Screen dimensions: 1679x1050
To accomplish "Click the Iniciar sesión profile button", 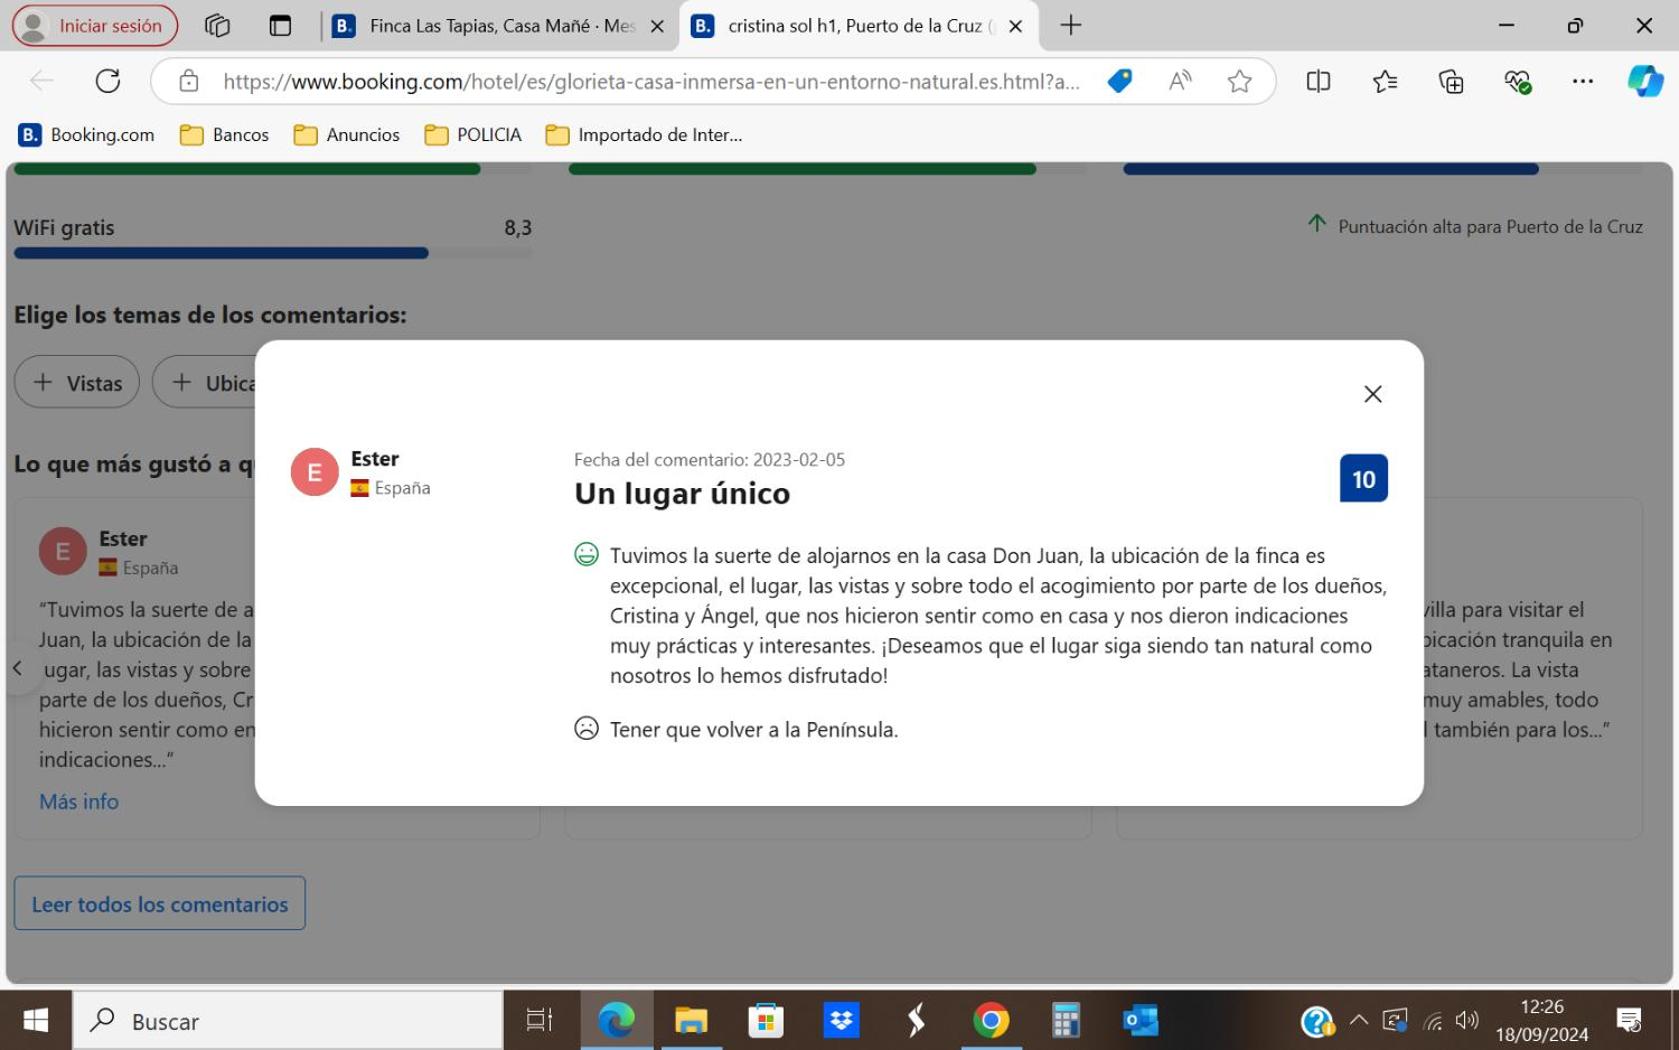I will (x=95, y=26).
